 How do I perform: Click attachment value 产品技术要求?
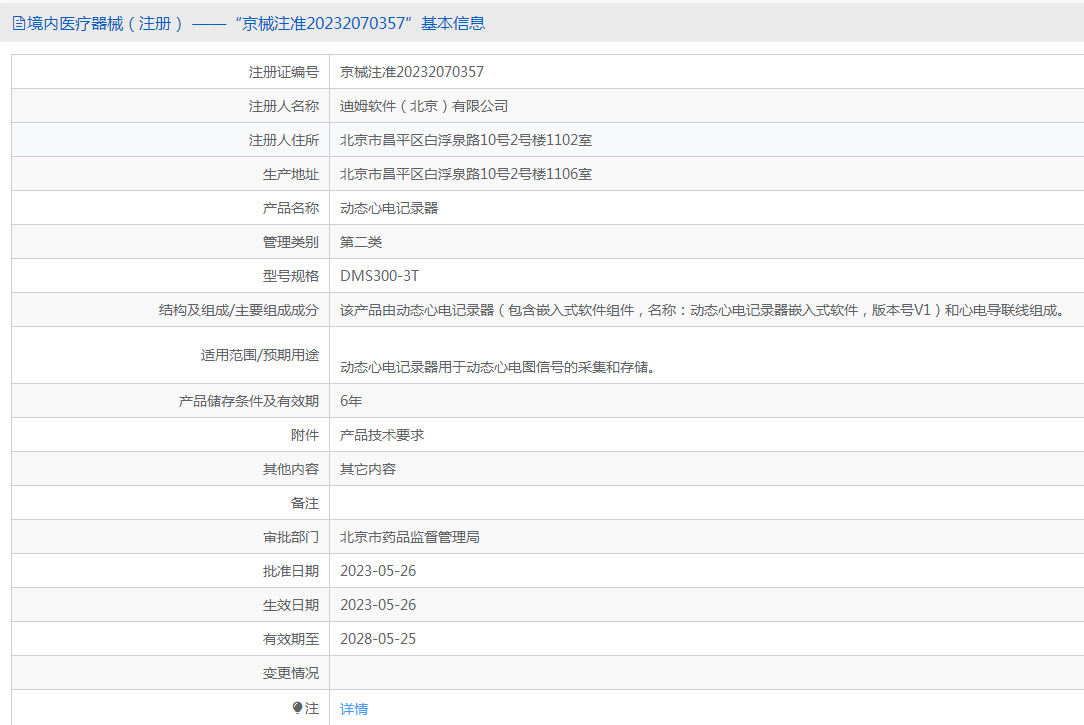pyautogui.click(x=382, y=435)
